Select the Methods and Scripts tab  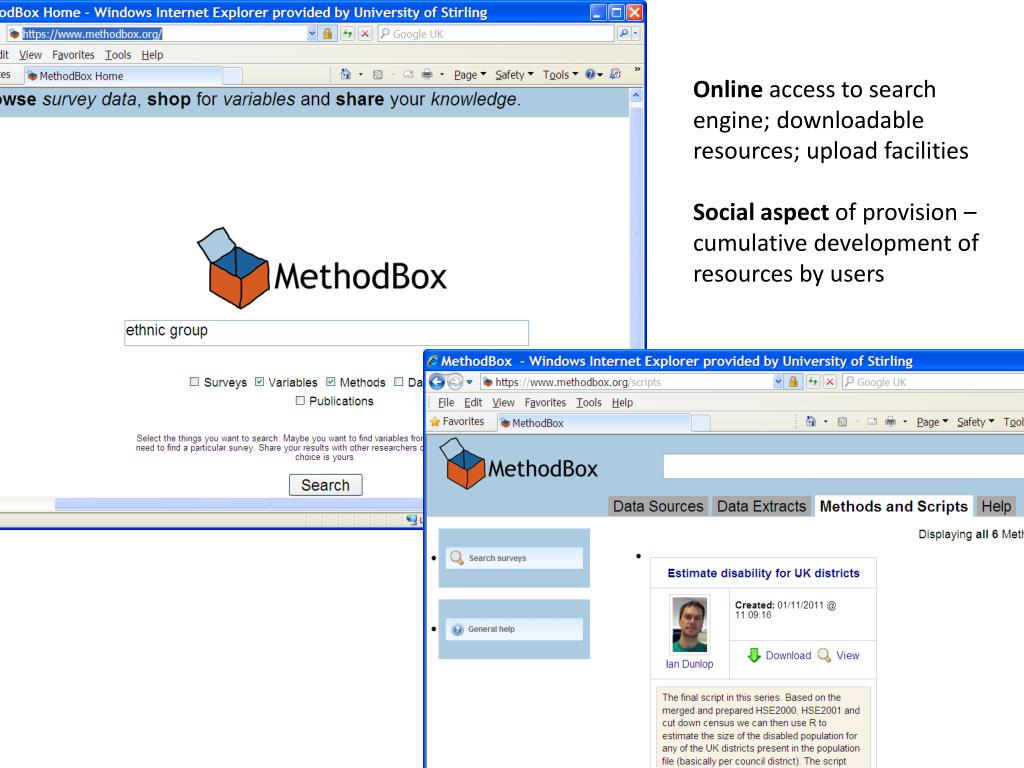[x=893, y=506]
